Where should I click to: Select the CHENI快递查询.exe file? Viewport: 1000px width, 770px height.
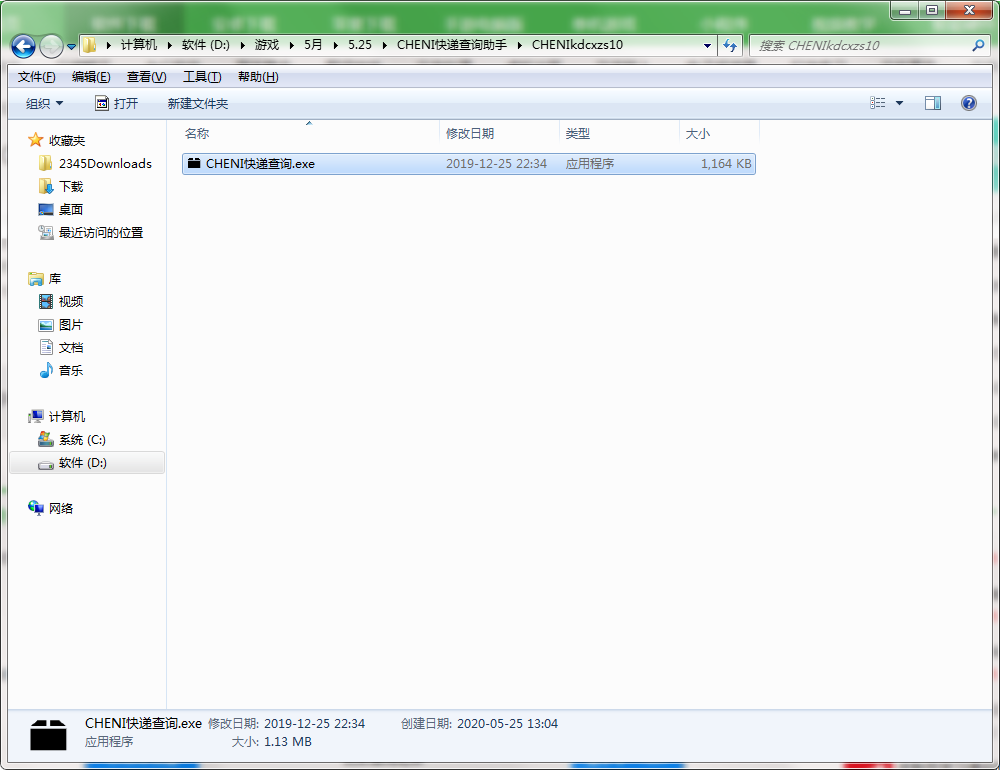click(469, 164)
